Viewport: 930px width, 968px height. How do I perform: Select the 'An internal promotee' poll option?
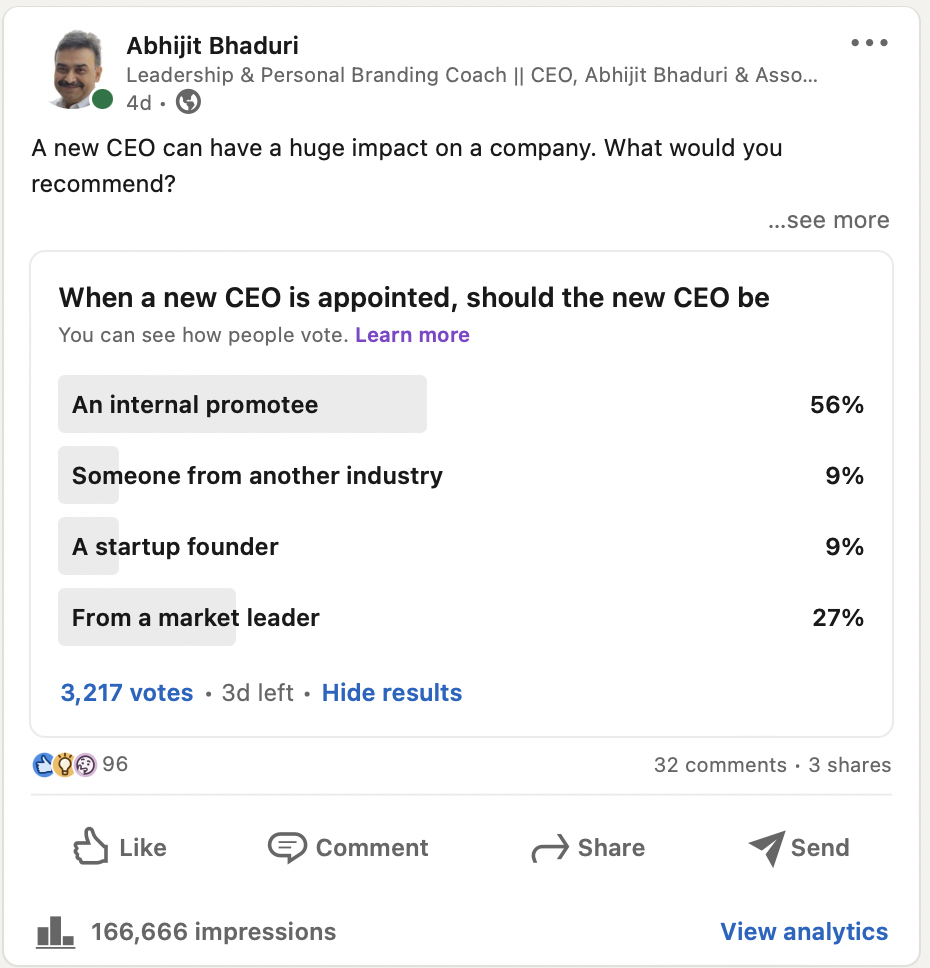[243, 405]
